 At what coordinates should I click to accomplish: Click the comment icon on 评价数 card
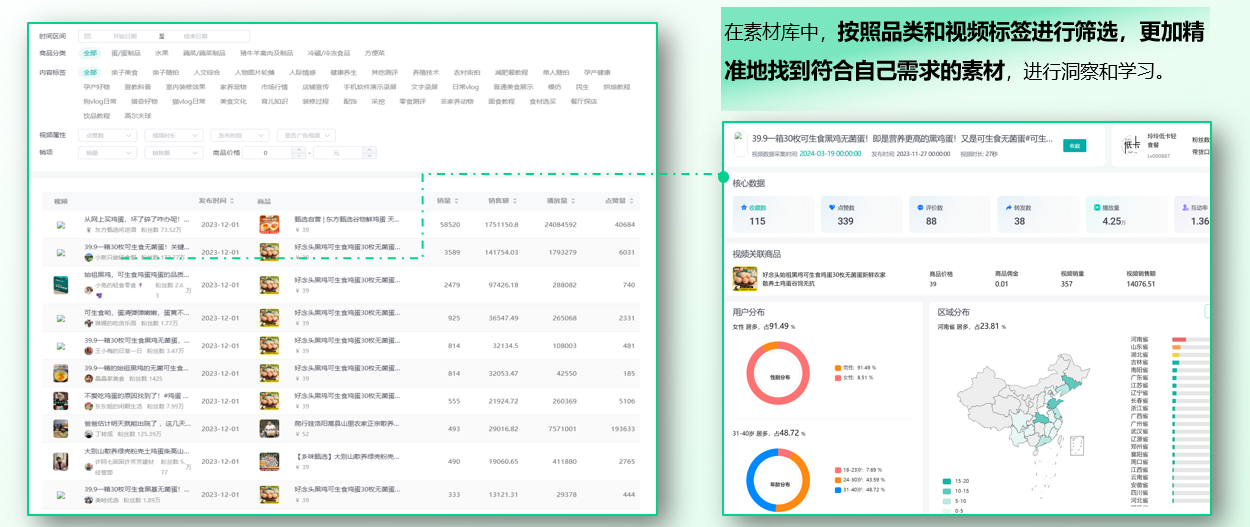pos(919,206)
